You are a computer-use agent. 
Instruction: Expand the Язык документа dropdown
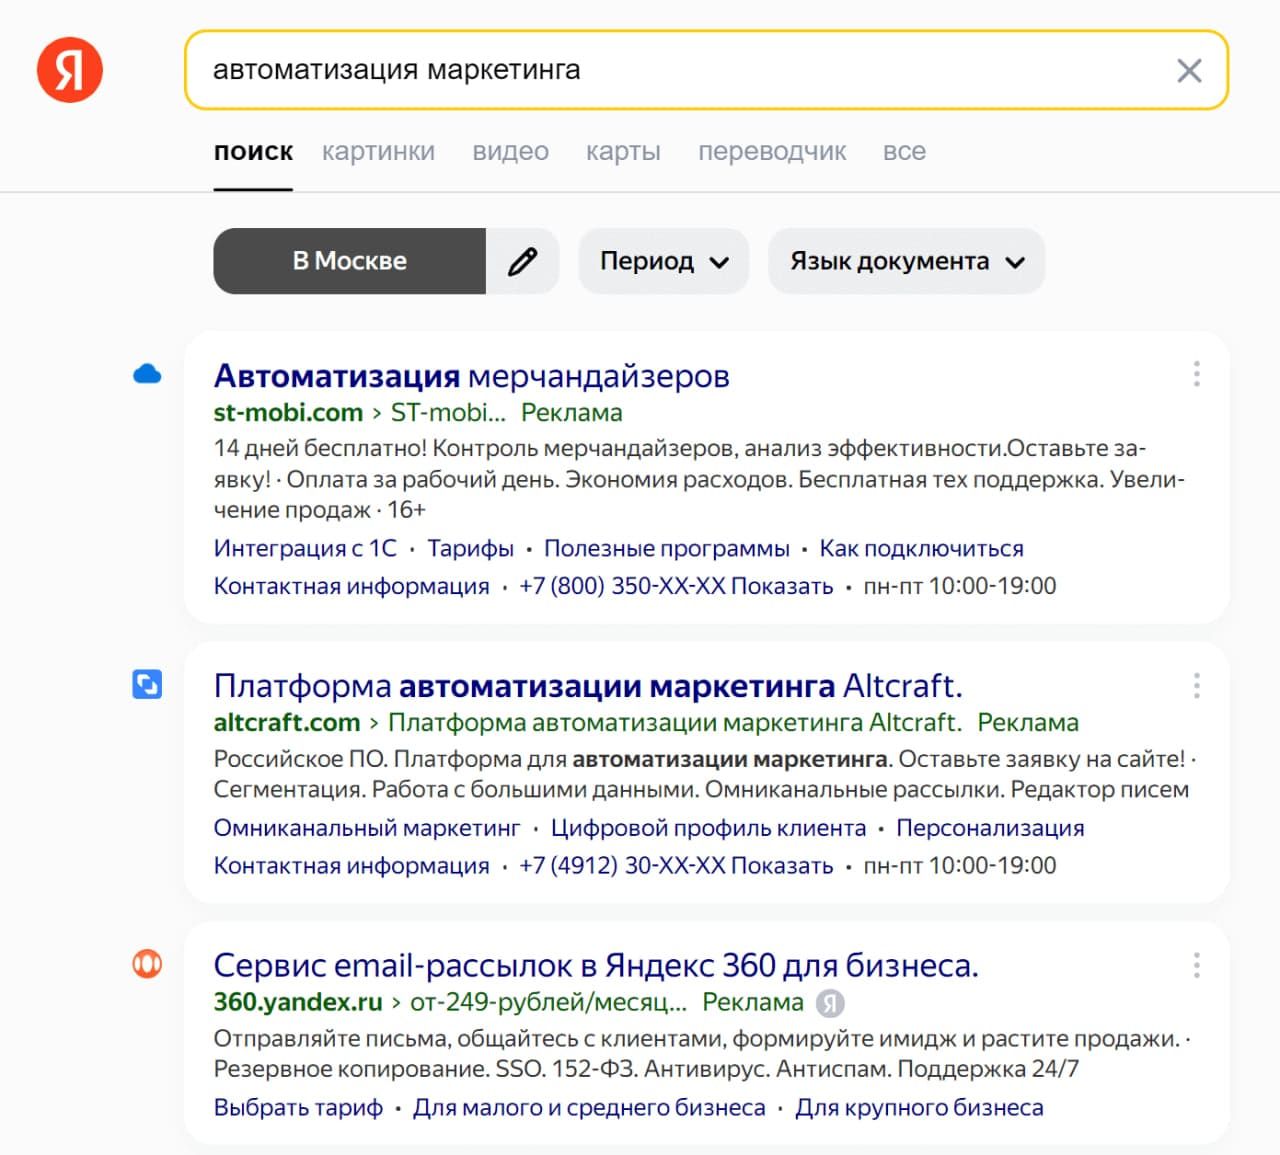click(906, 261)
